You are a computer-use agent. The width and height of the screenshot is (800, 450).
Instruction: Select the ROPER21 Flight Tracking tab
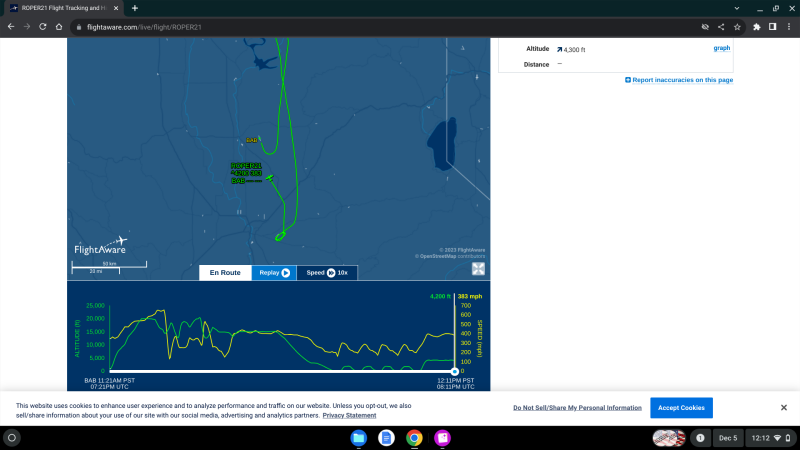pyautogui.click(x=64, y=8)
